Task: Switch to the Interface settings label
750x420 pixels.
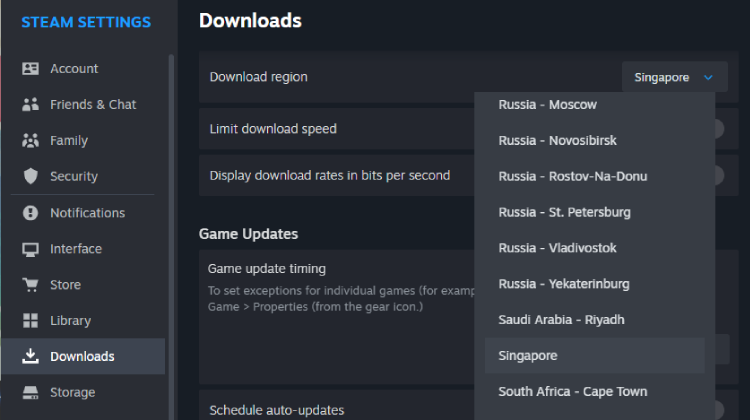Action: [76, 249]
